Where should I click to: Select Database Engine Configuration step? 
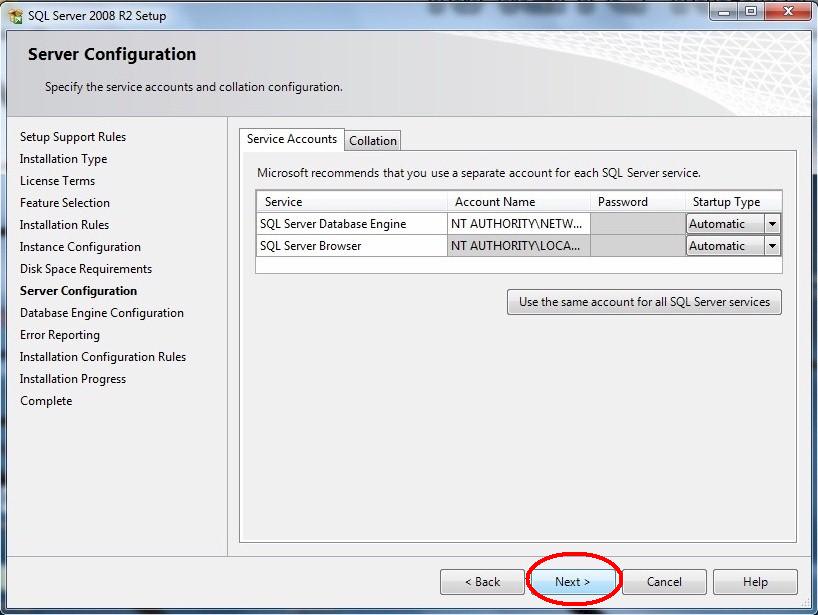point(102,312)
